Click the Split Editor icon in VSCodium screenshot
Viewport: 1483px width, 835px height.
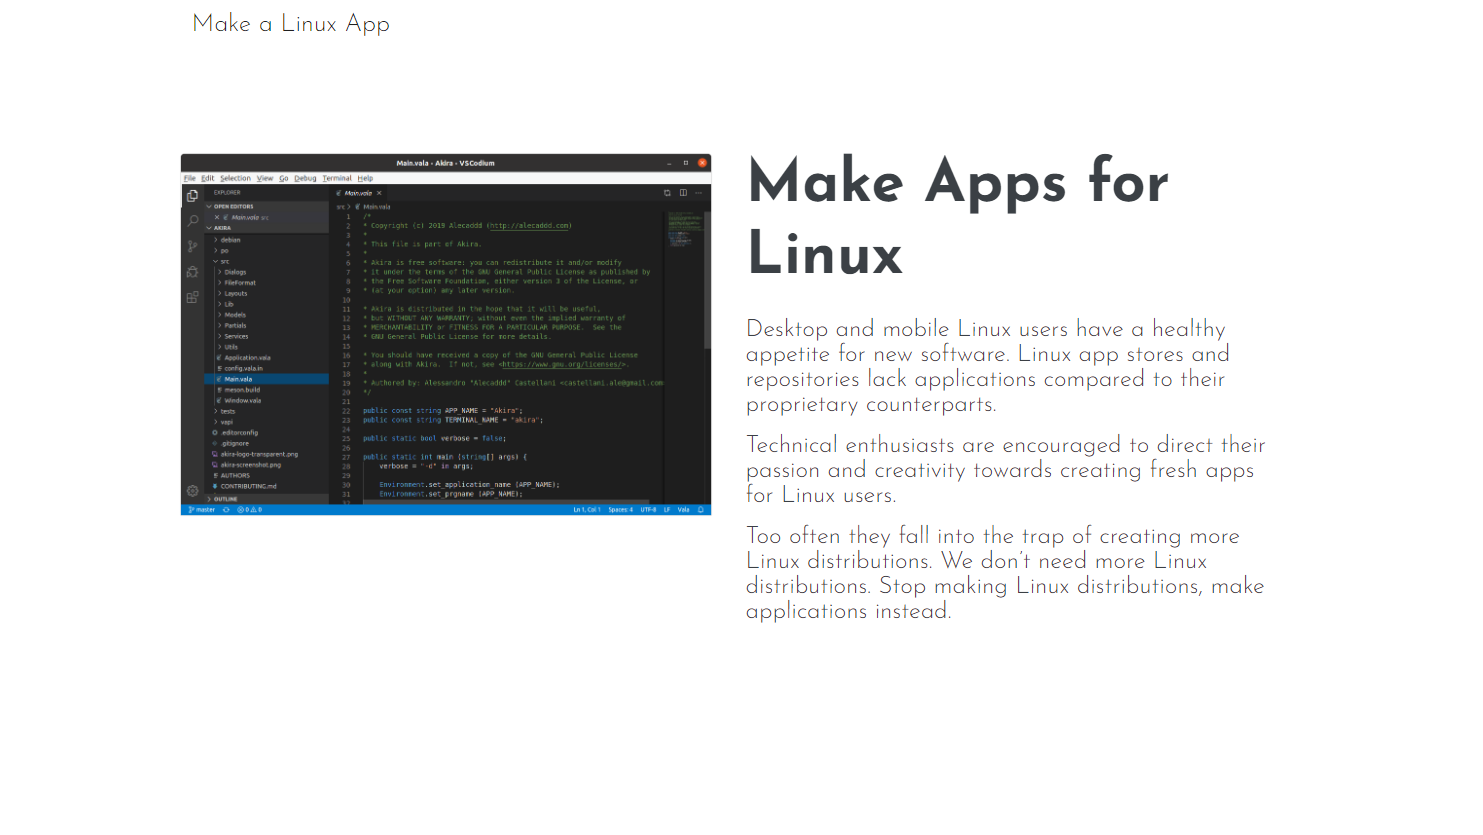click(683, 193)
